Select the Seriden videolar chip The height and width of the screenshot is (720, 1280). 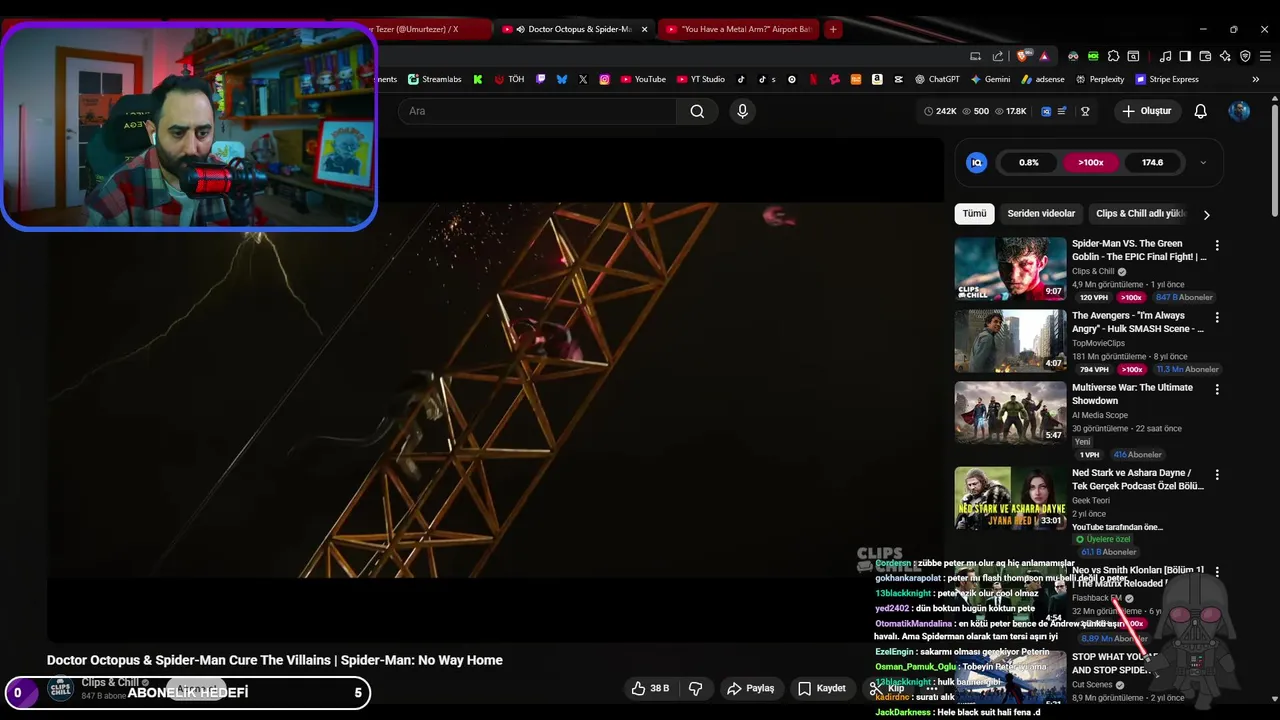(x=1041, y=214)
